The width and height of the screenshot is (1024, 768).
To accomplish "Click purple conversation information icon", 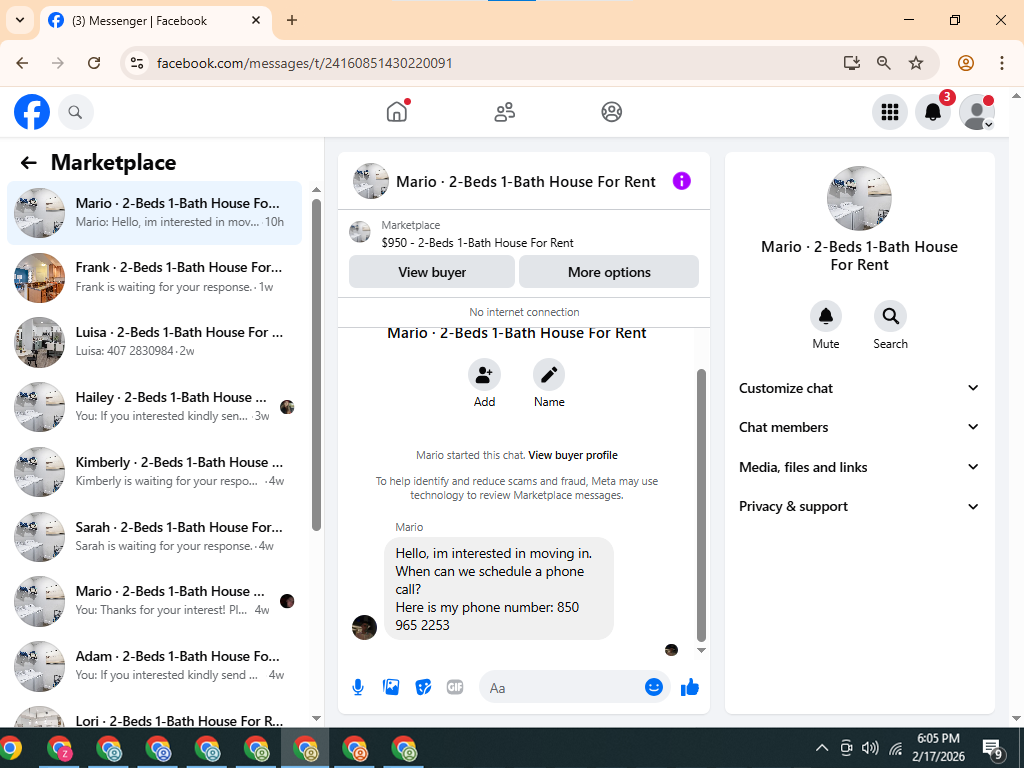I will 681,181.
